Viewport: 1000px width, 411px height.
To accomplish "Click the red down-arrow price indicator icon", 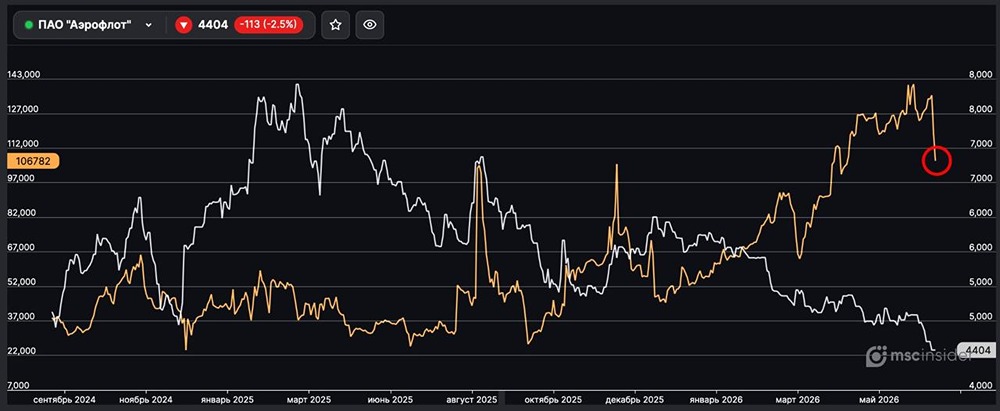I will coord(184,25).
